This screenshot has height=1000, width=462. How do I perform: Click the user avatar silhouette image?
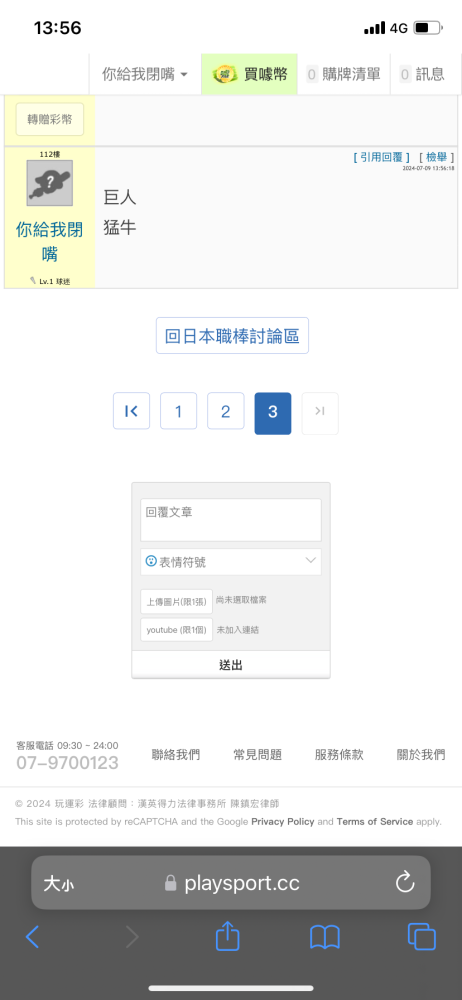(50, 183)
